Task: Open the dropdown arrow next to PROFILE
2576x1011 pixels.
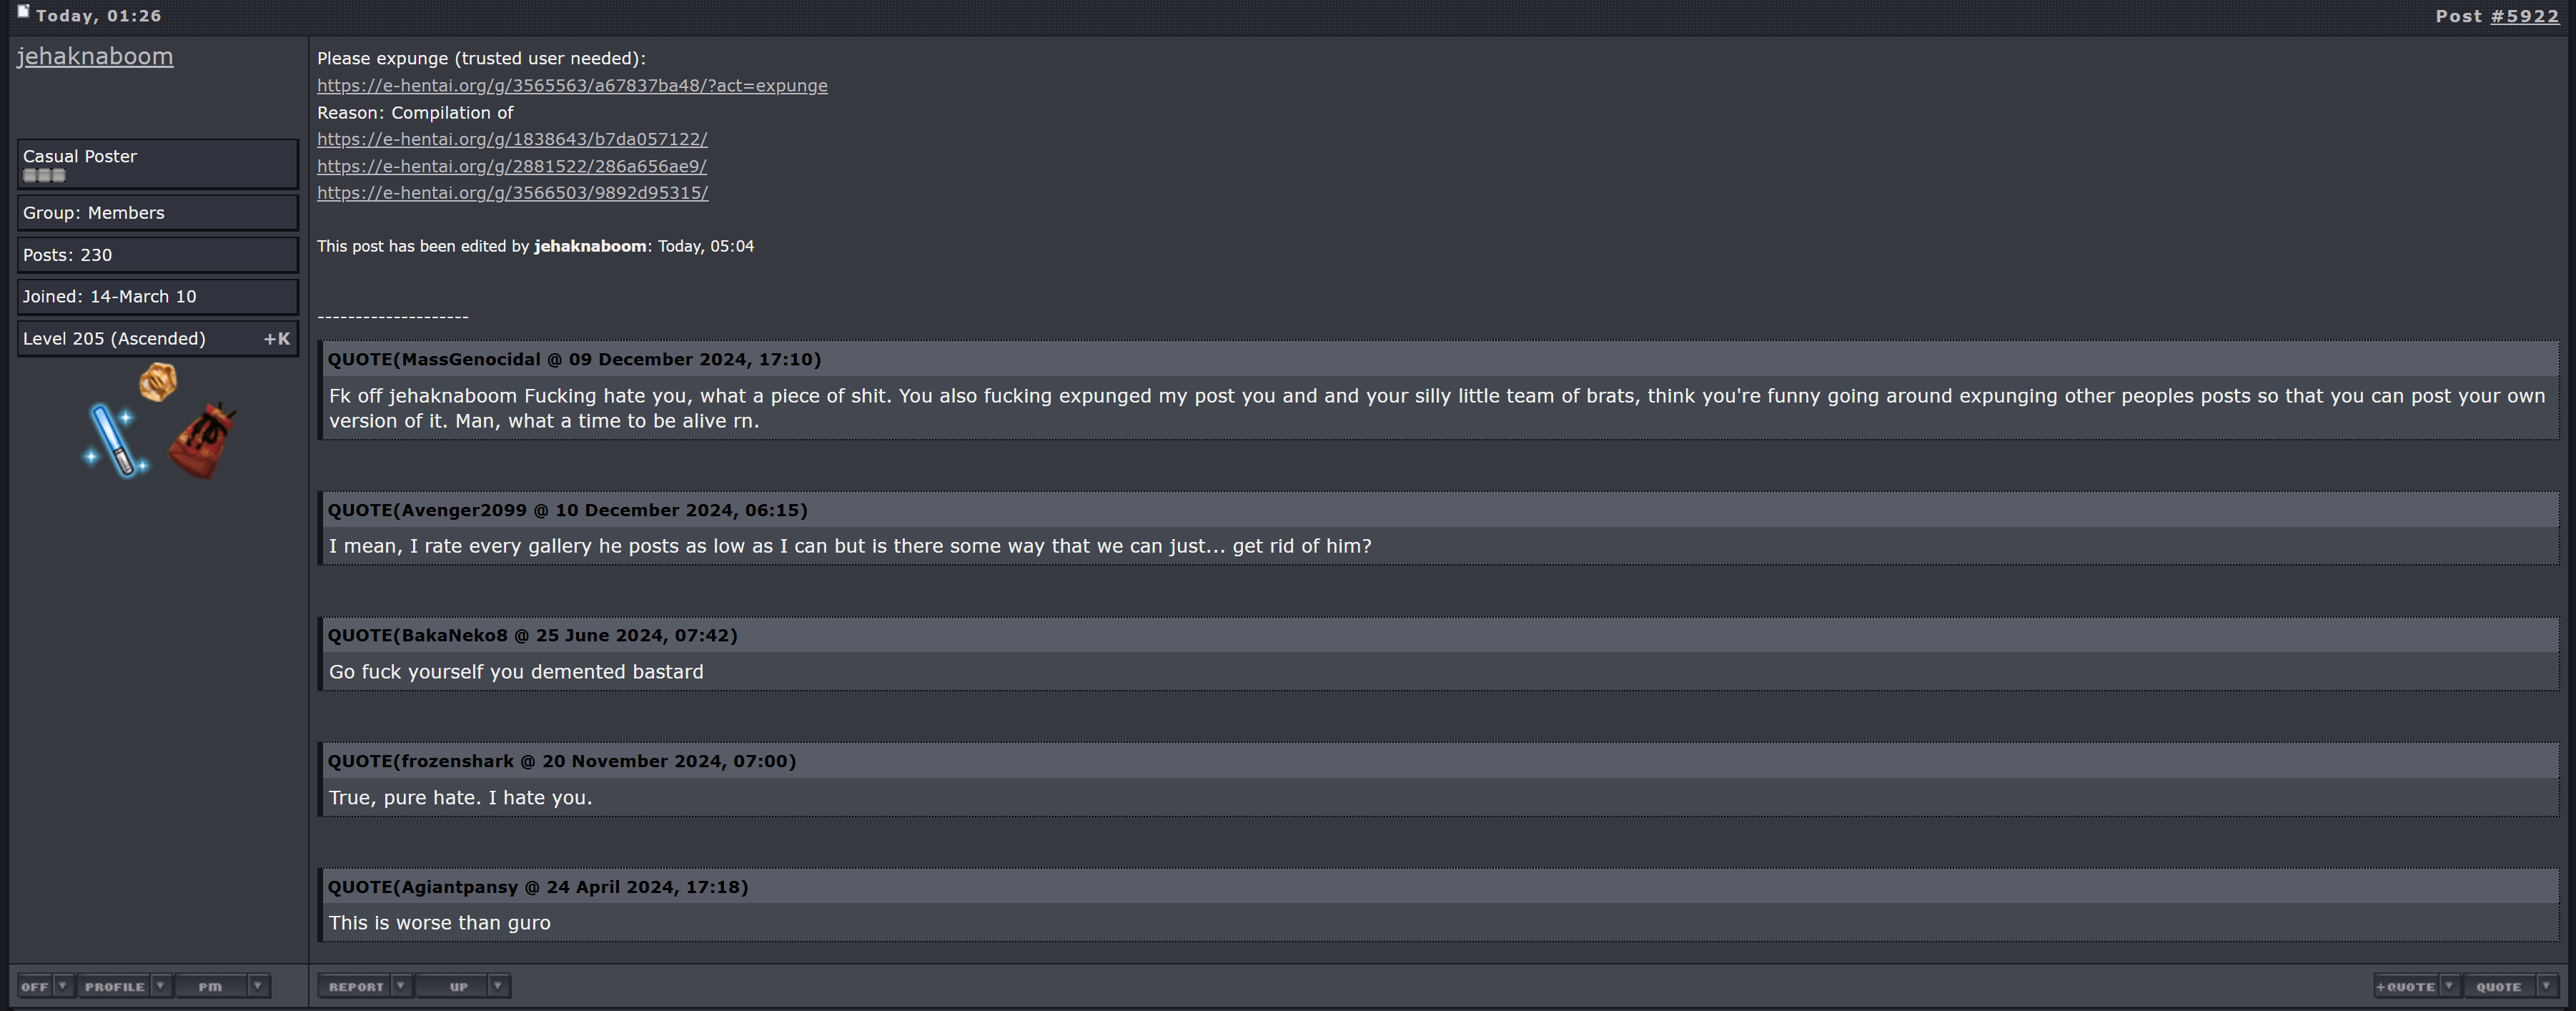Action: (x=160, y=986)
